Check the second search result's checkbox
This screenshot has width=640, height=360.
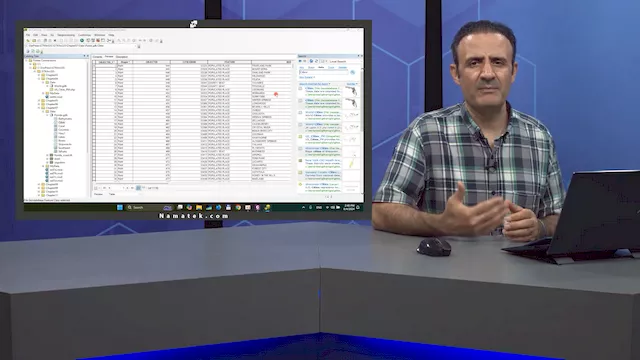point(300,100)
